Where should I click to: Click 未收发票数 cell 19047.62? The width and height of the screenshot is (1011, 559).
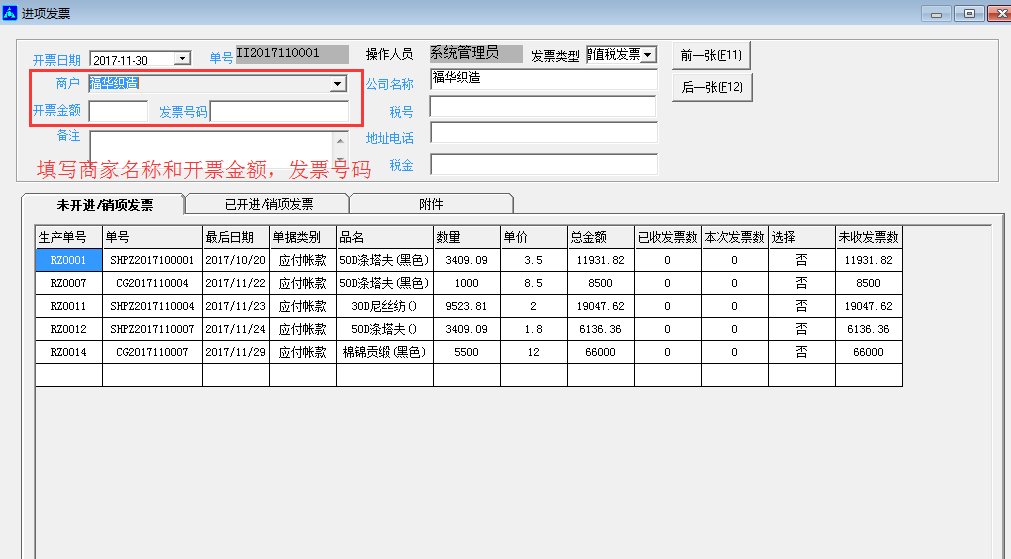(x=869, y=306)
